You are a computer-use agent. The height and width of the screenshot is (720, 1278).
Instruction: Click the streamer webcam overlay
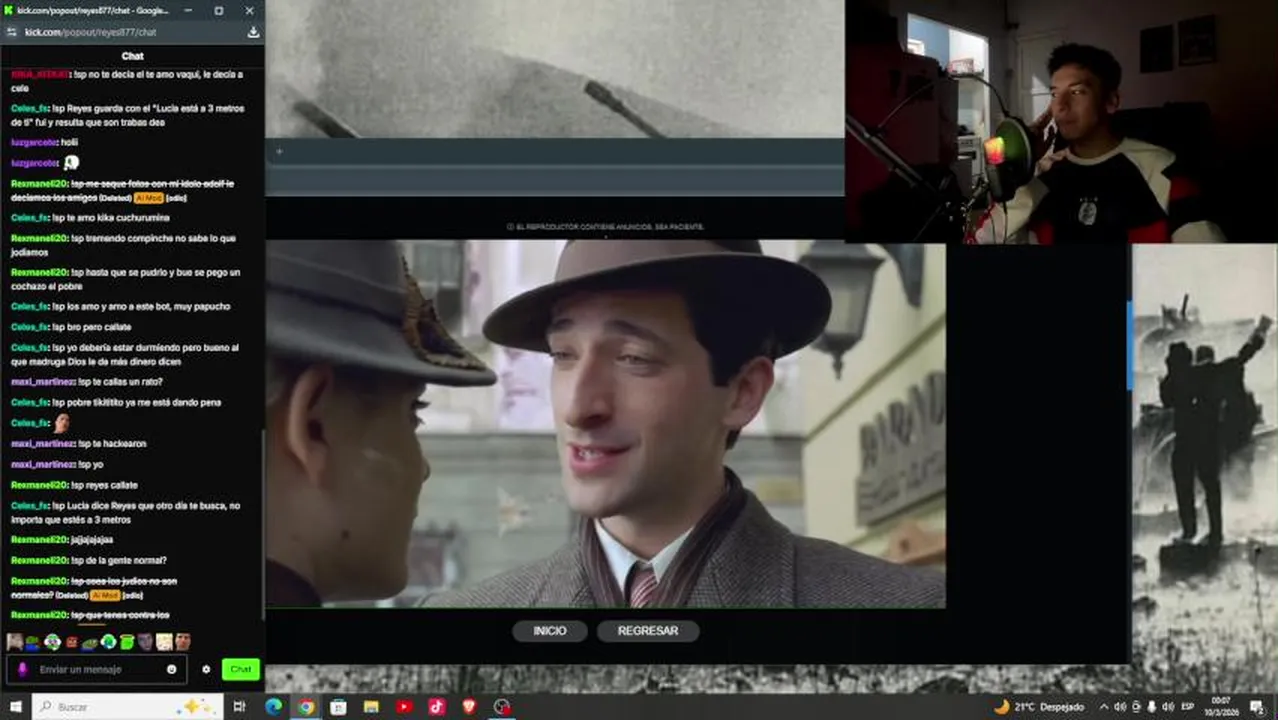[1061, 120]
